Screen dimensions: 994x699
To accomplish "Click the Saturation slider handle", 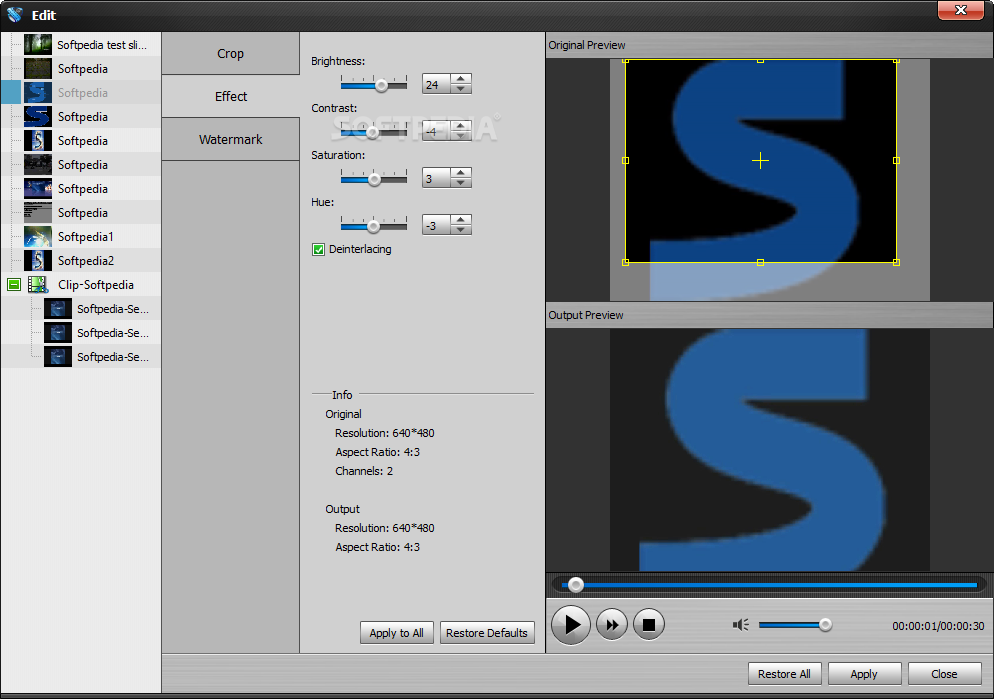I will click(375, 179).
